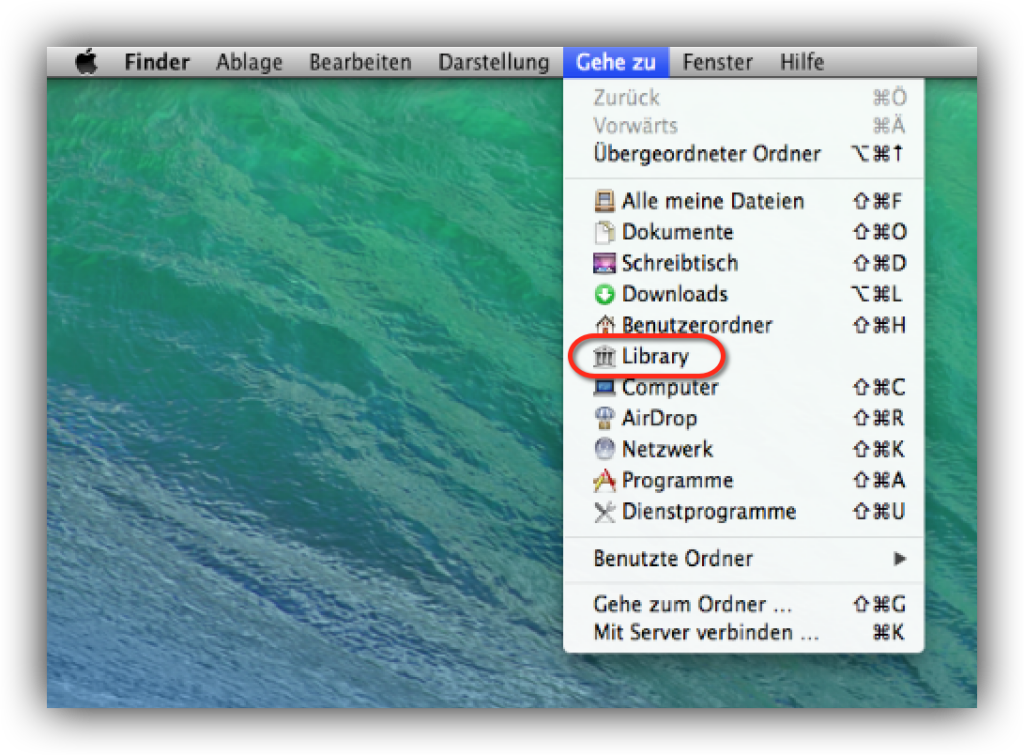Screen dimensions: 1024x755
Task: Click the Programme applications icon
Action: (604, 480)
